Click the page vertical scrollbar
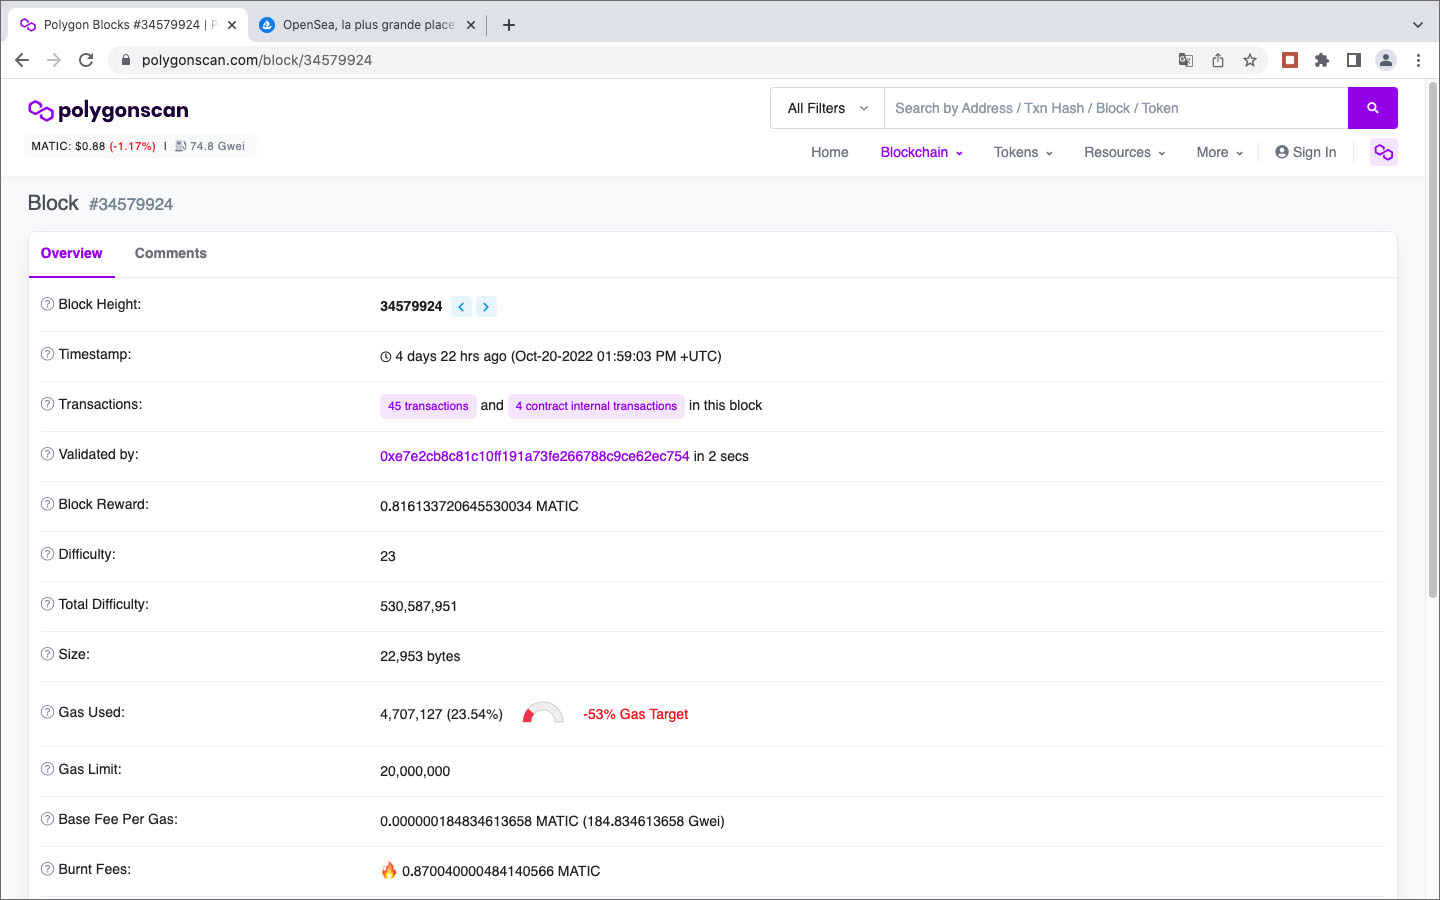 pos(1432,340)
